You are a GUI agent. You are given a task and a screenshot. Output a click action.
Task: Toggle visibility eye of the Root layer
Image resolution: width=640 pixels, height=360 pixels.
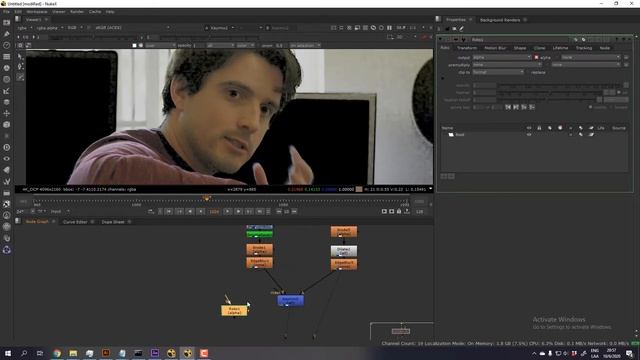529,135
